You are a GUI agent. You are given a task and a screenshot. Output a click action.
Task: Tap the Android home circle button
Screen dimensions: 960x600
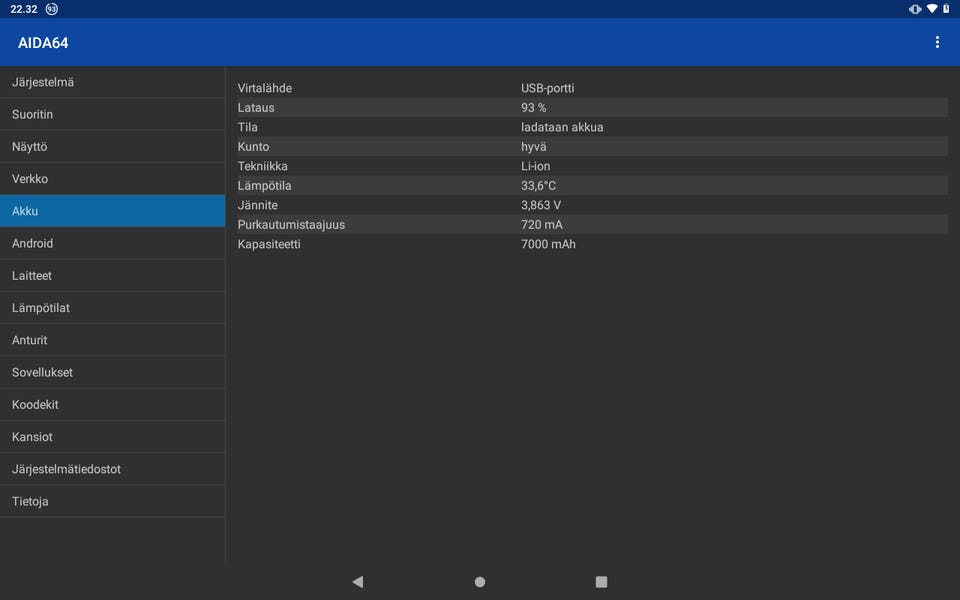click(x=480, y=582)
